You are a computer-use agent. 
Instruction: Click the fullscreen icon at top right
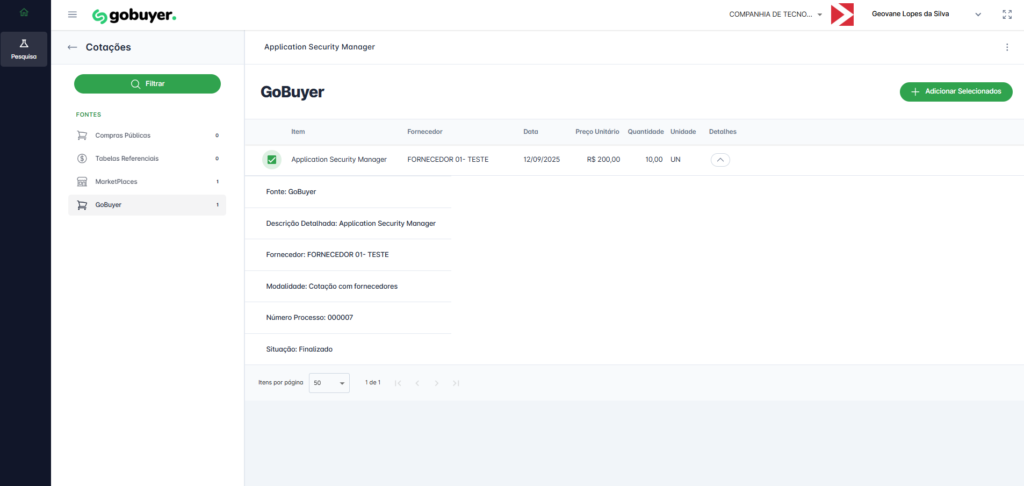[1007, 15]
